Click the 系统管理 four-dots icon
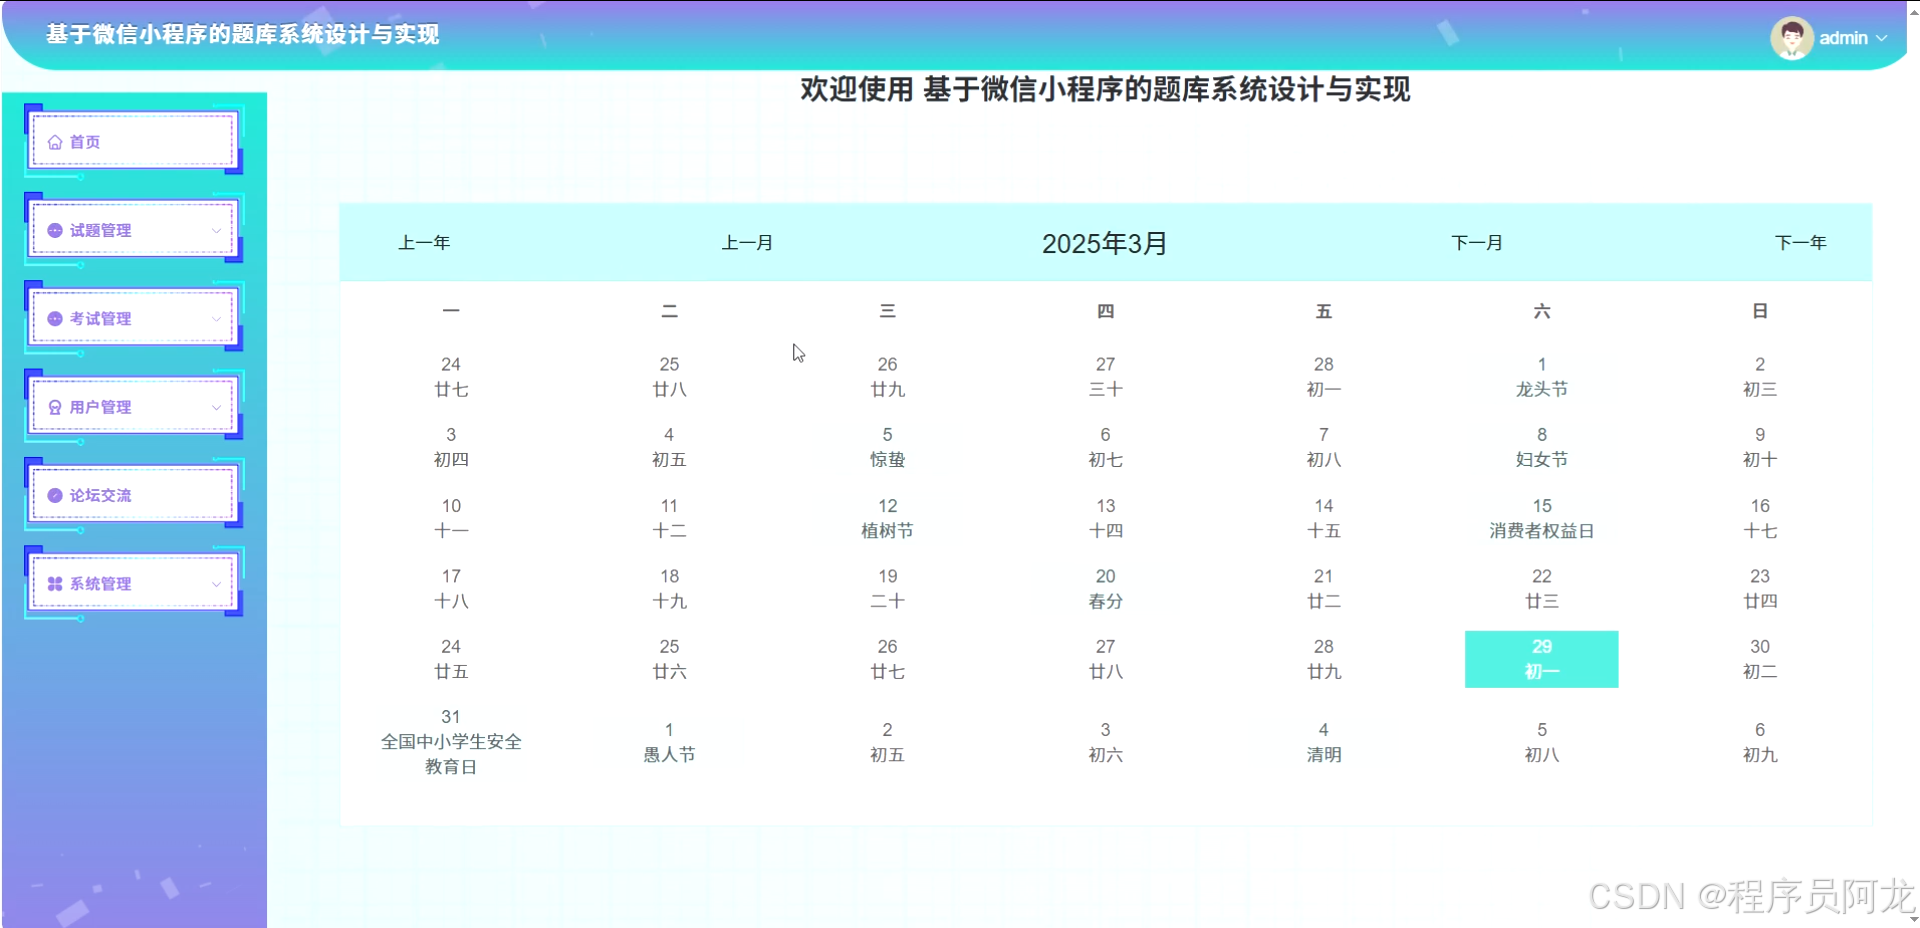 55,584
